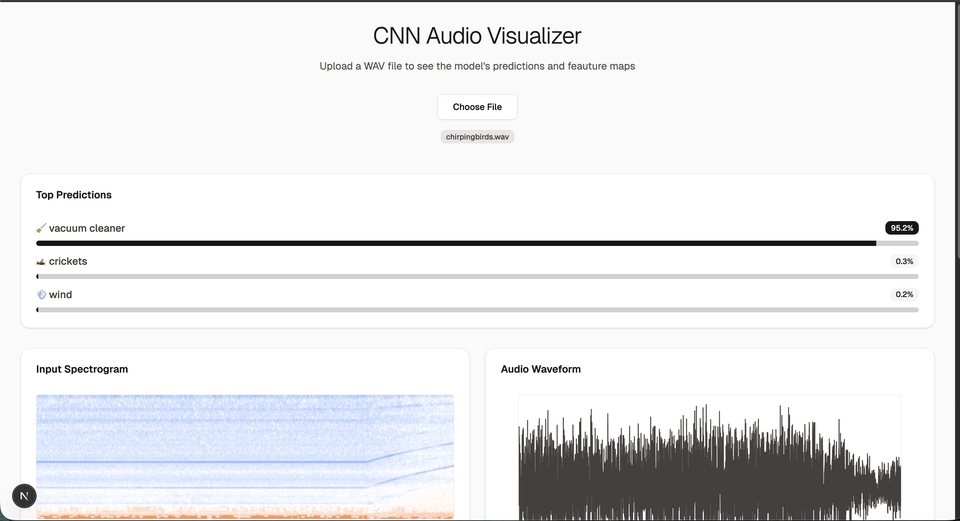This screenshot has width=960, height=521.
Task: Click the Choose File button
Action: tap(477, 107)
